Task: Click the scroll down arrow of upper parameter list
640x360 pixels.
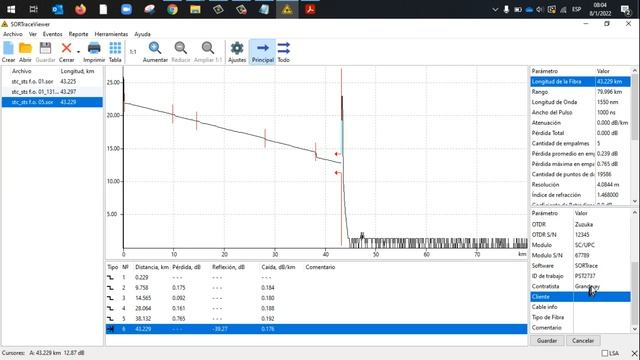Action: click(x=635, y=201)
